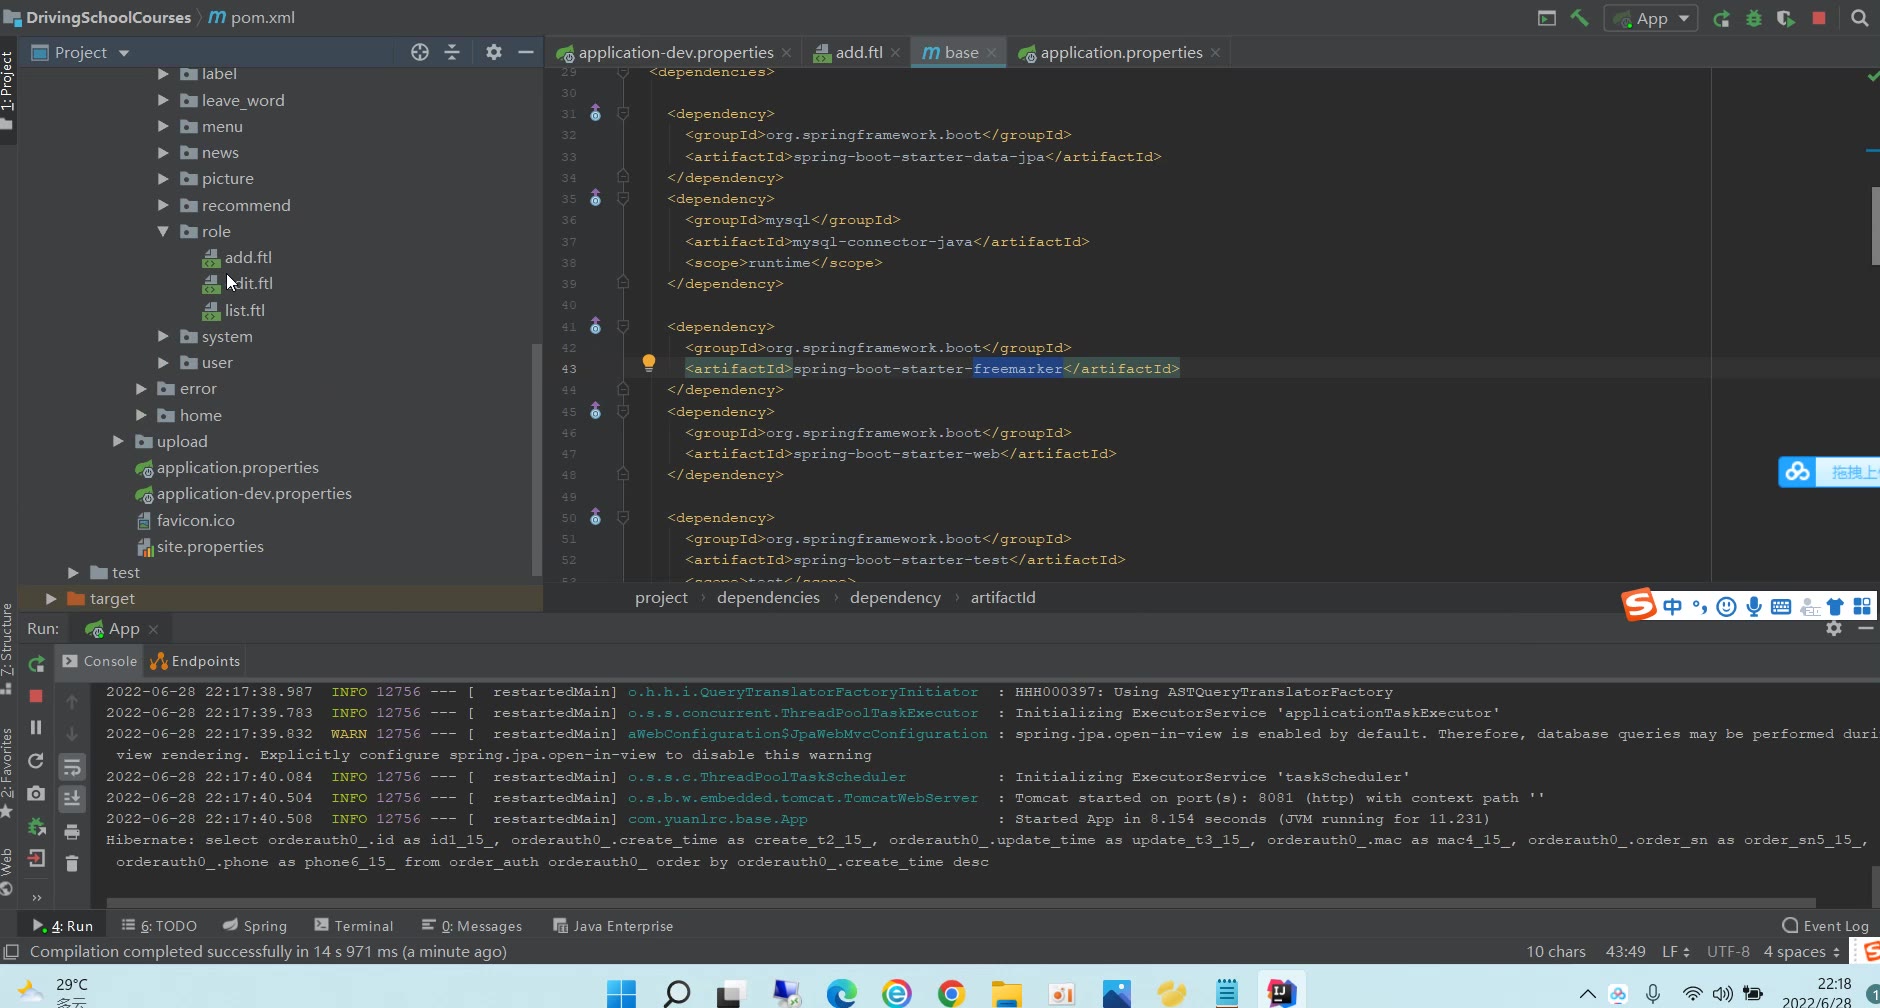Collapse all in Project panel
1880x1008 pixels.
pyautogui.click(x=452, y=52)
